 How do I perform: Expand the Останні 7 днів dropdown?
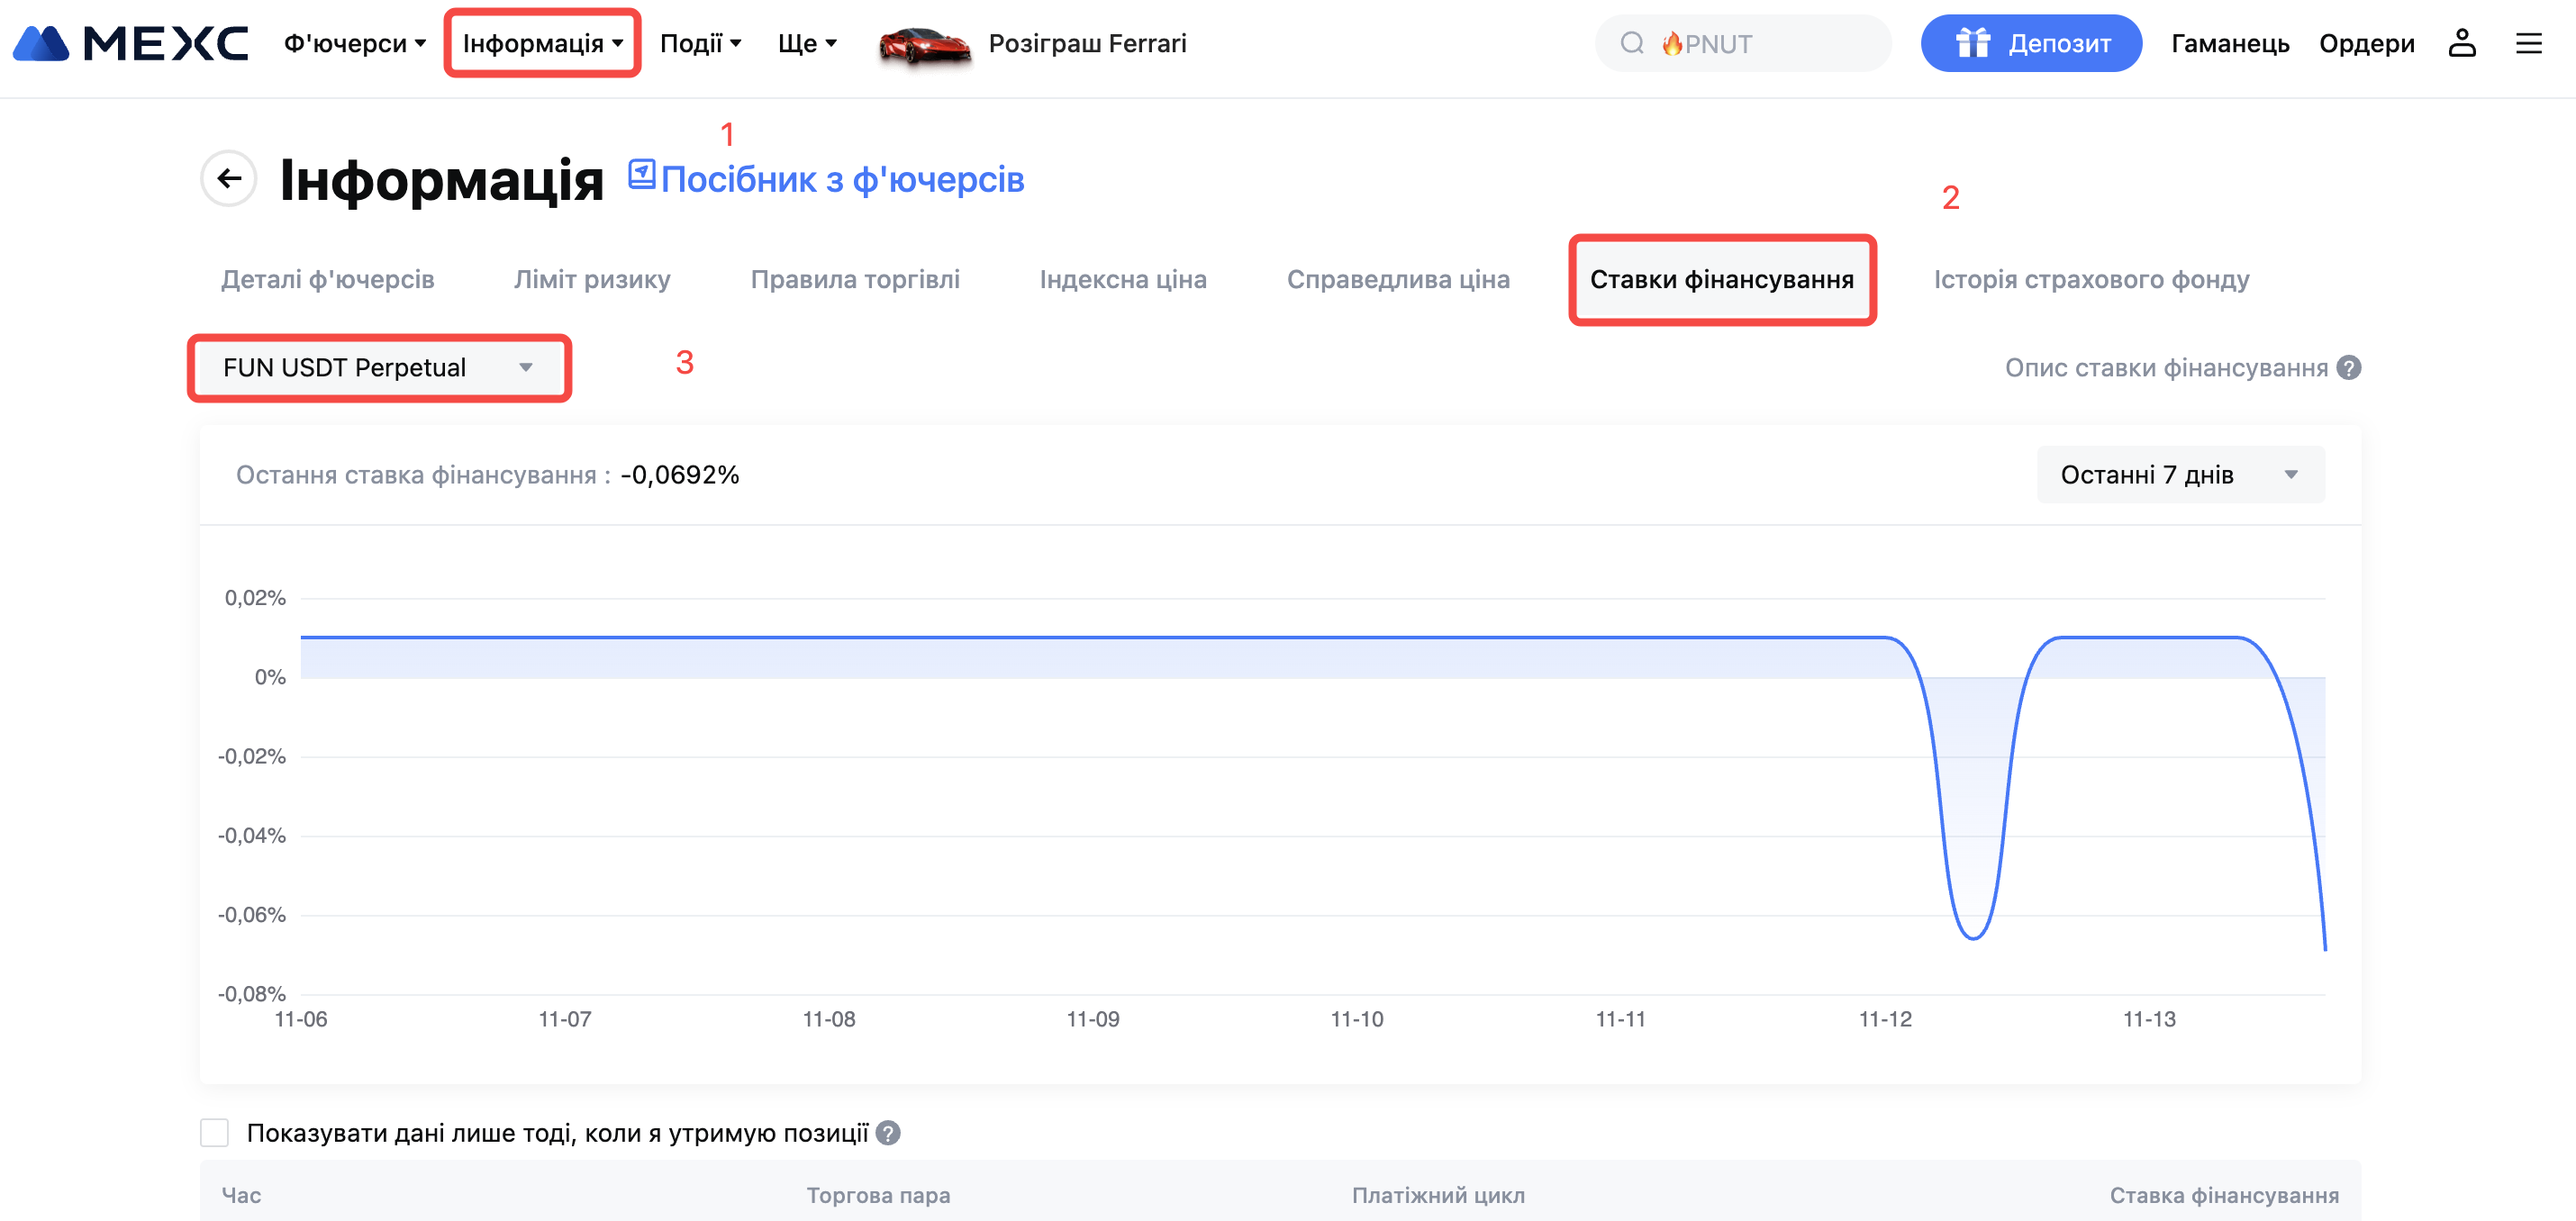pos(2180,475)
